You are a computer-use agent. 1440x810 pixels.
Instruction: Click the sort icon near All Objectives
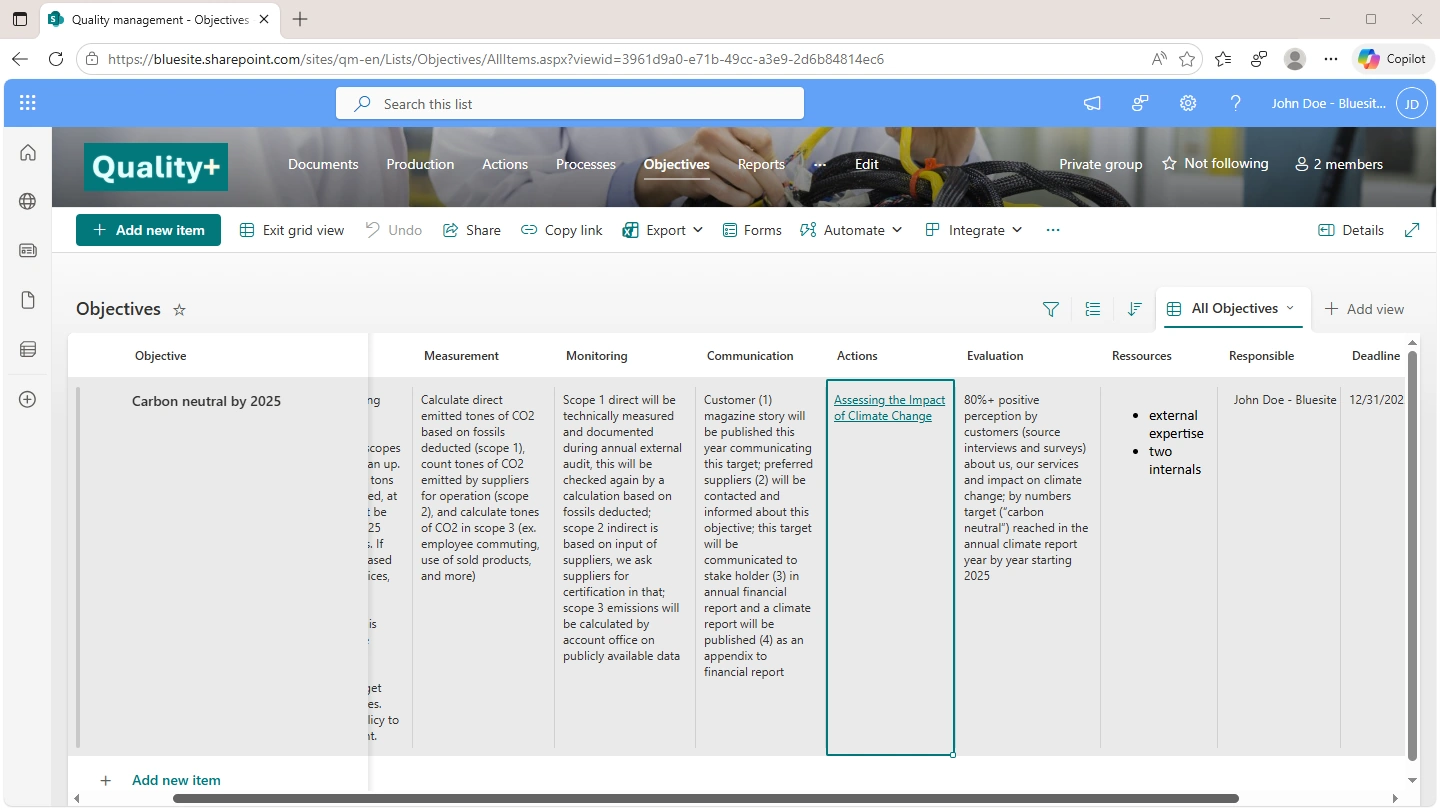(x=1134, y=309)
